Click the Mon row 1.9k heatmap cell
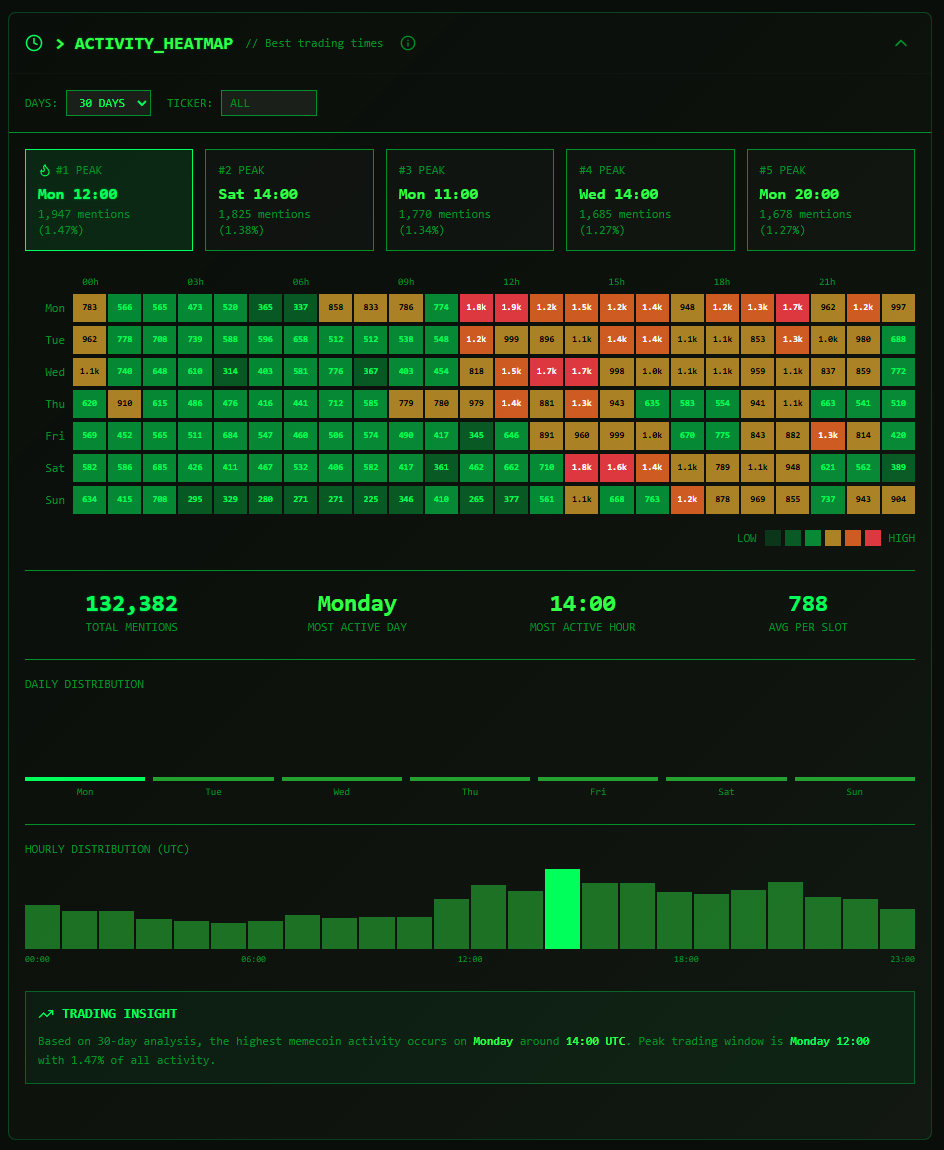The image size is (944, 1150). click(x=511, y=308)
